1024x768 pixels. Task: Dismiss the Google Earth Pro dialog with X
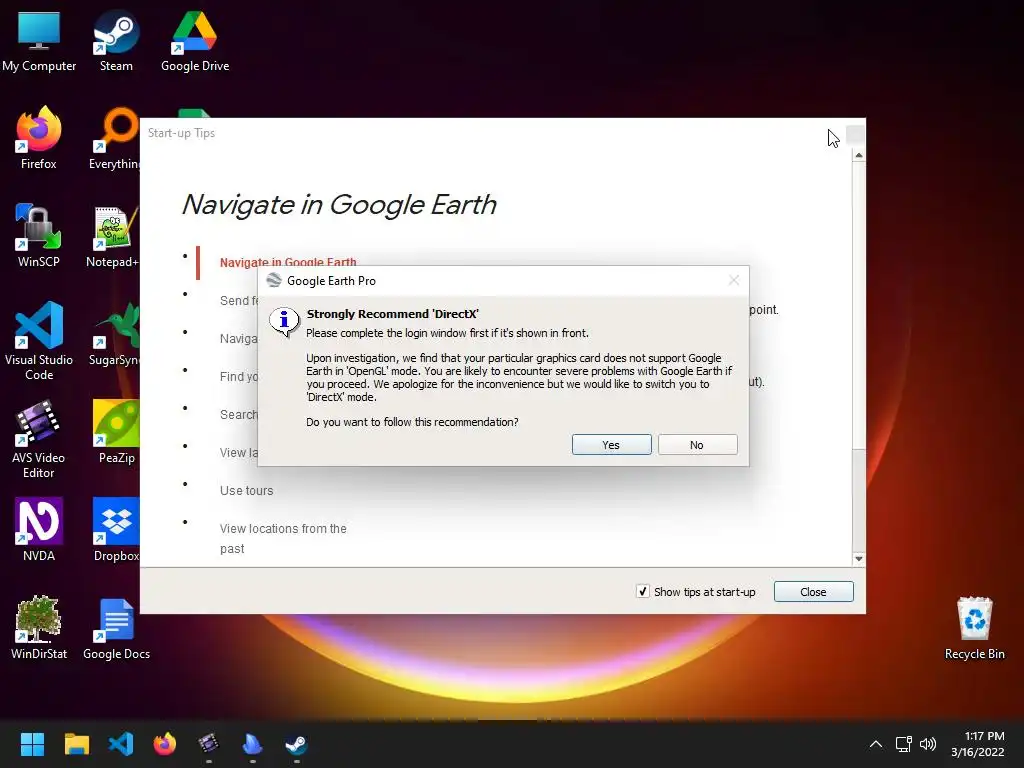733,280
